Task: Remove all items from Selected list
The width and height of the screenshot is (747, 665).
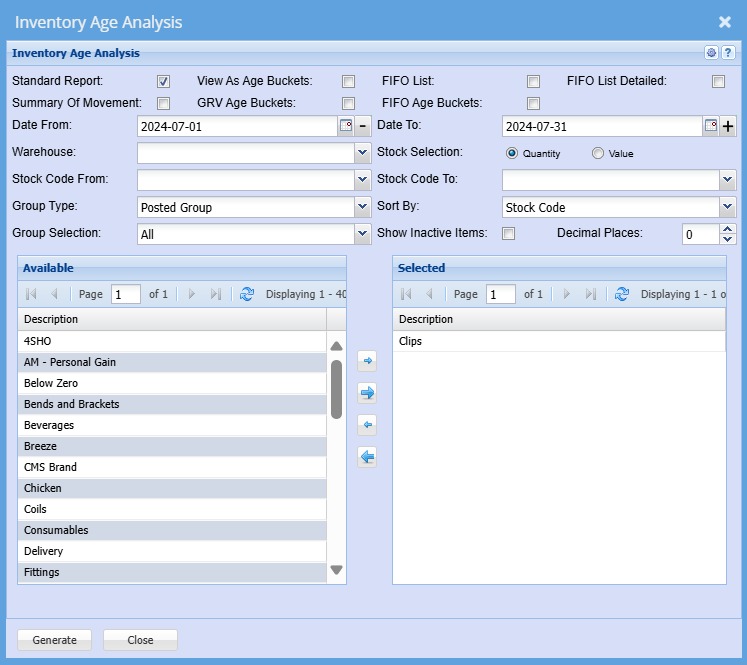Action: [367, 457]
